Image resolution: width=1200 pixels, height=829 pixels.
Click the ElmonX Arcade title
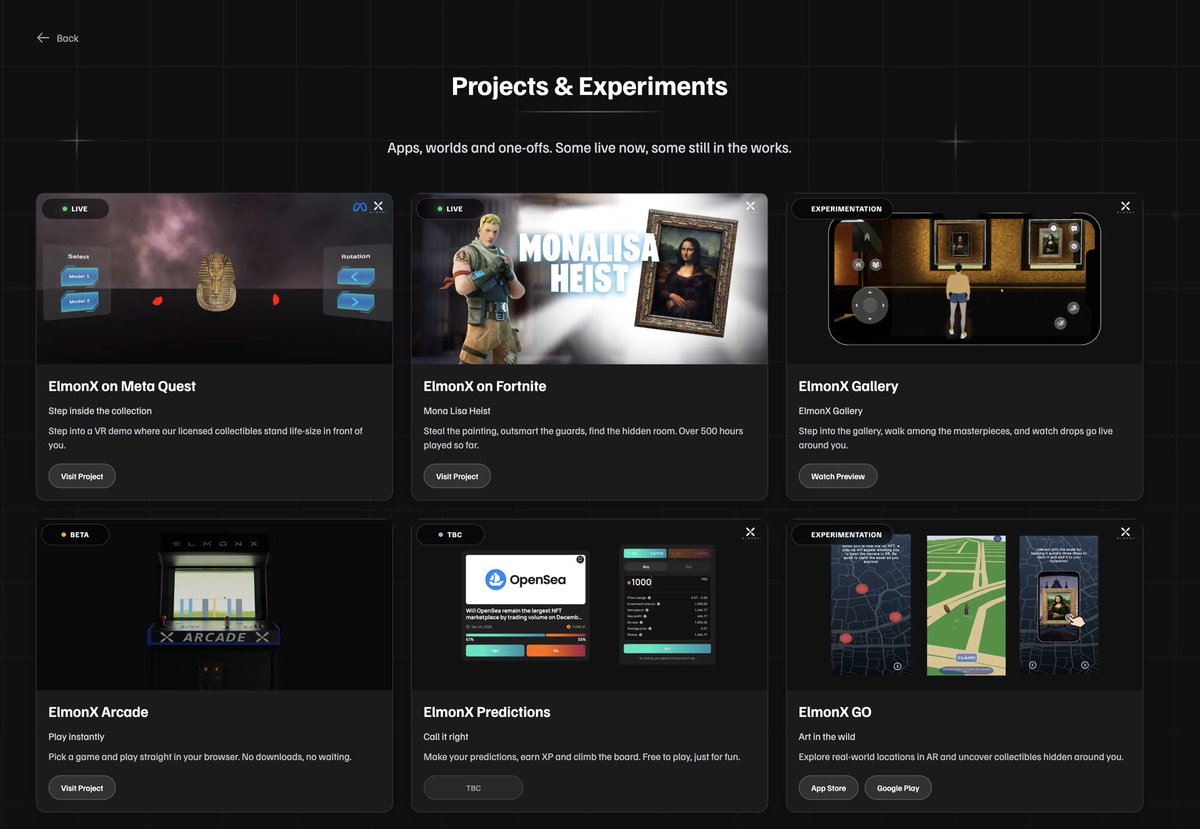click(98, 712)
